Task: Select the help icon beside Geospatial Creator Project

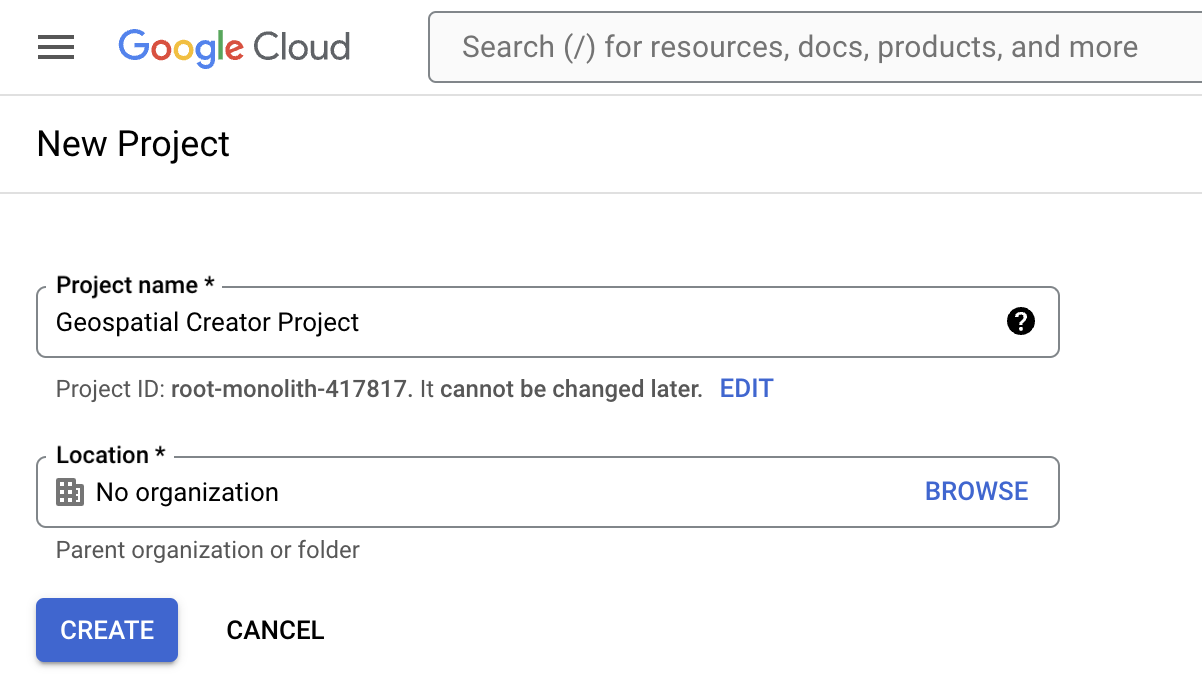Action: 1020,322
